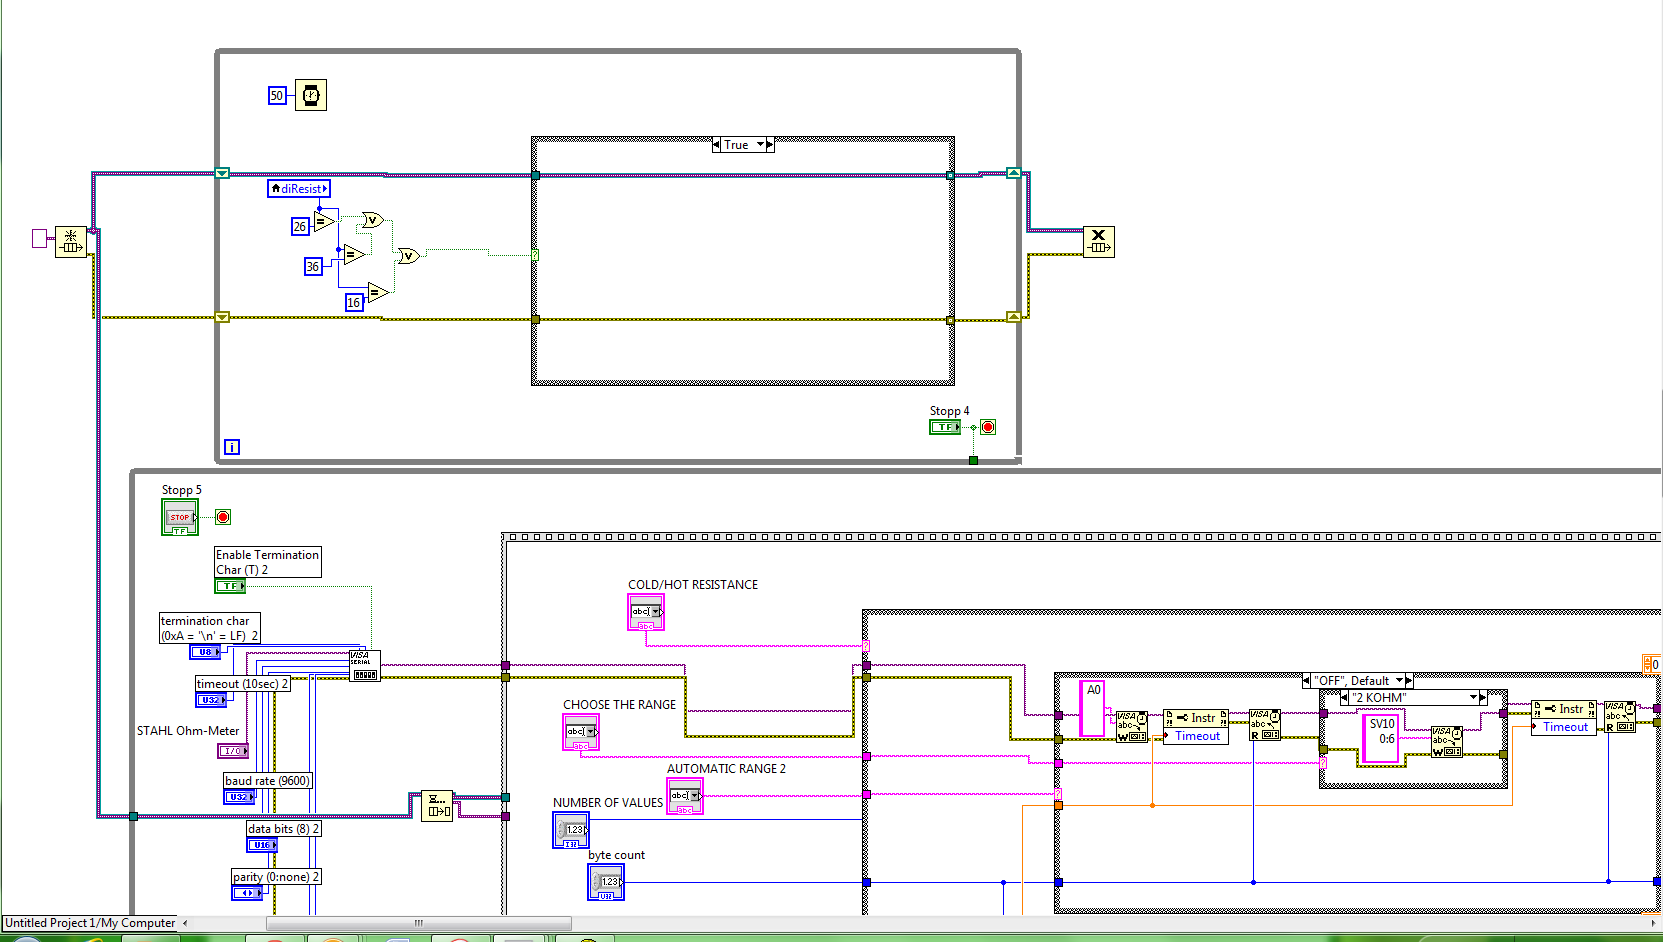
Task: Select the Equal comparator wired to constant 26
Action: pyautogui.click(x=324, y=222)
